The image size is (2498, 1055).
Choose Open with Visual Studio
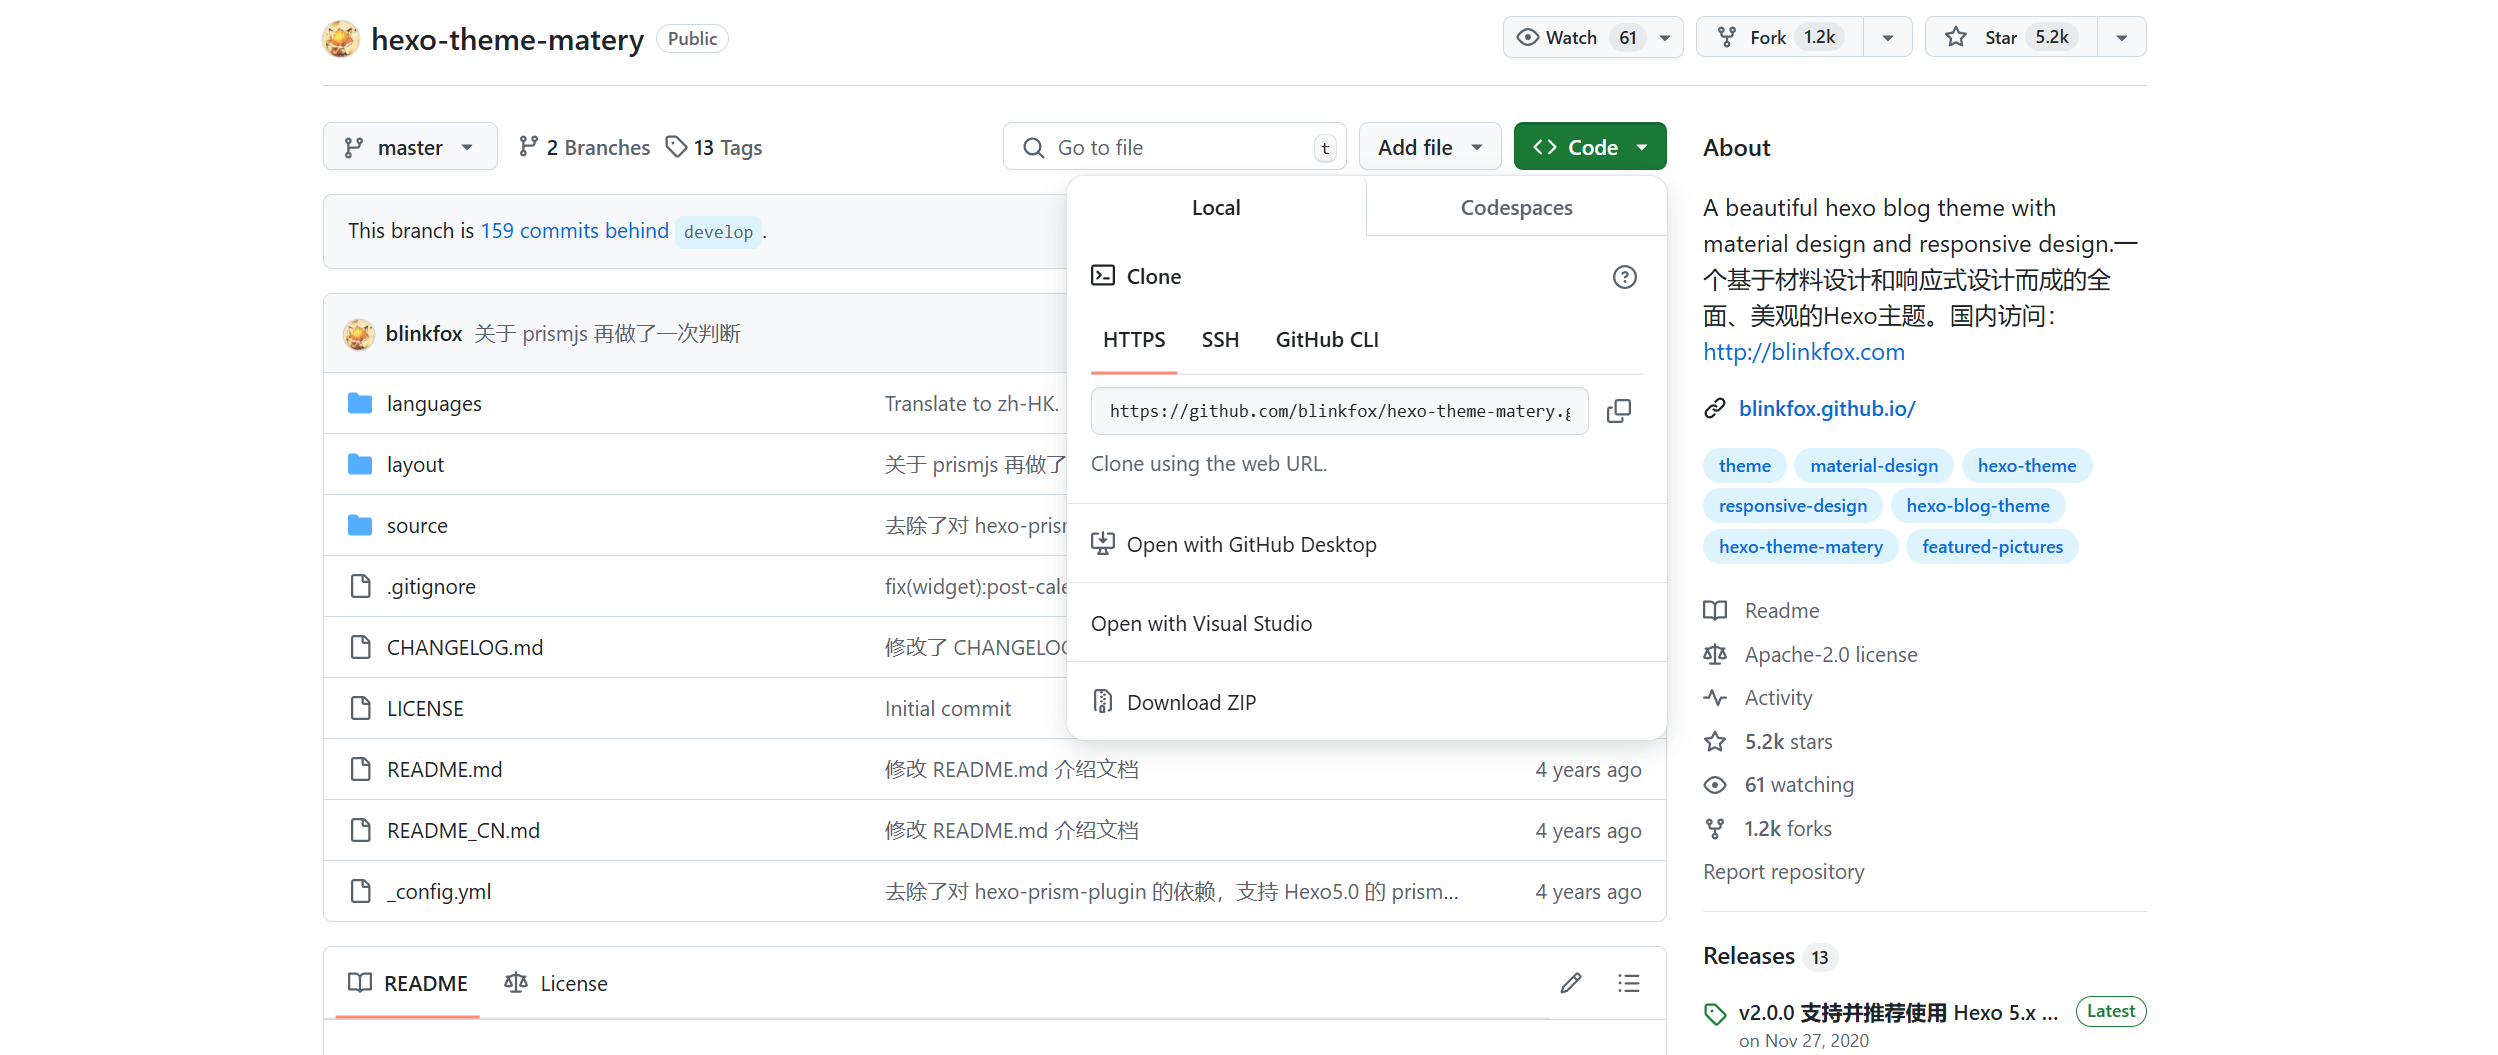click(x=1366, y=623)
